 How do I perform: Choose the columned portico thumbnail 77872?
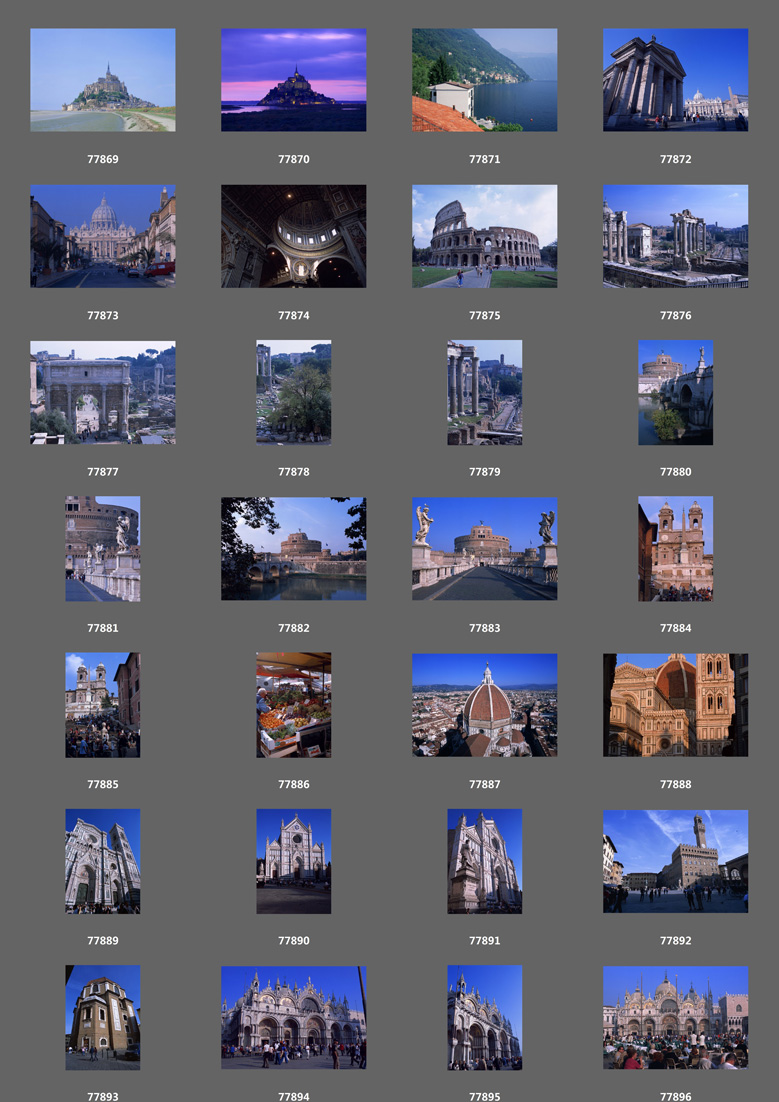pos(676,80)
